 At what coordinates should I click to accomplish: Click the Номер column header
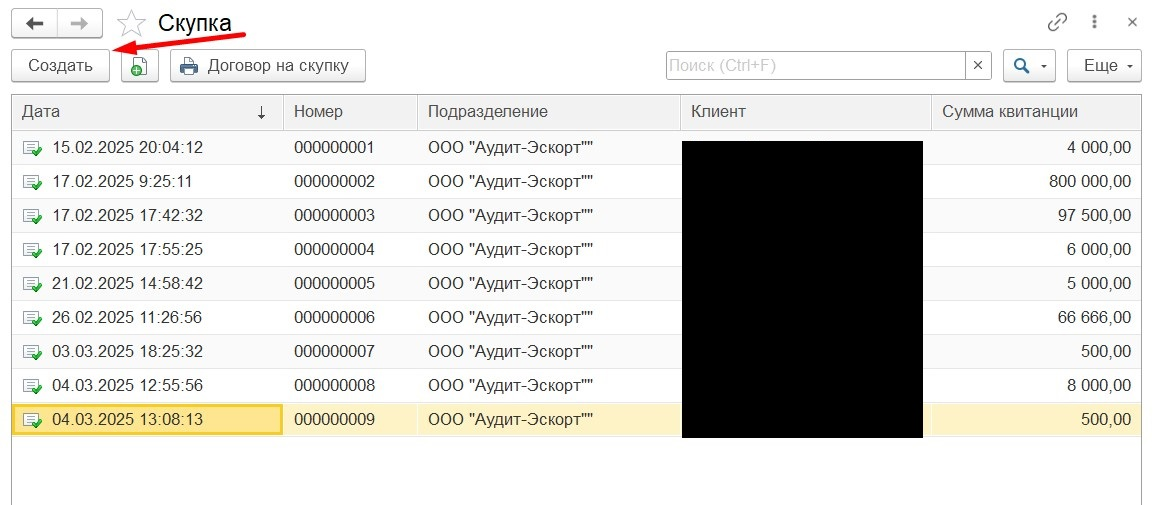(350, 112)
